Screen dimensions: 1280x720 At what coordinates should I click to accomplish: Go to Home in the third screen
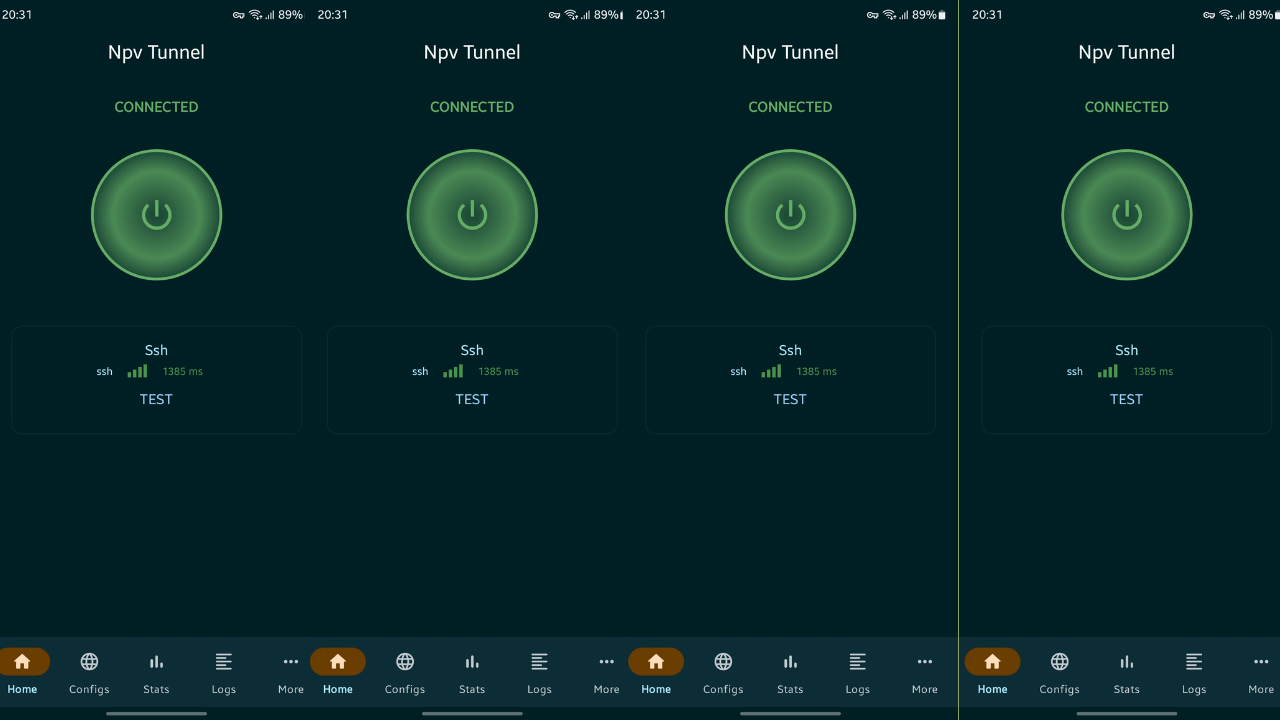[656, 670]
